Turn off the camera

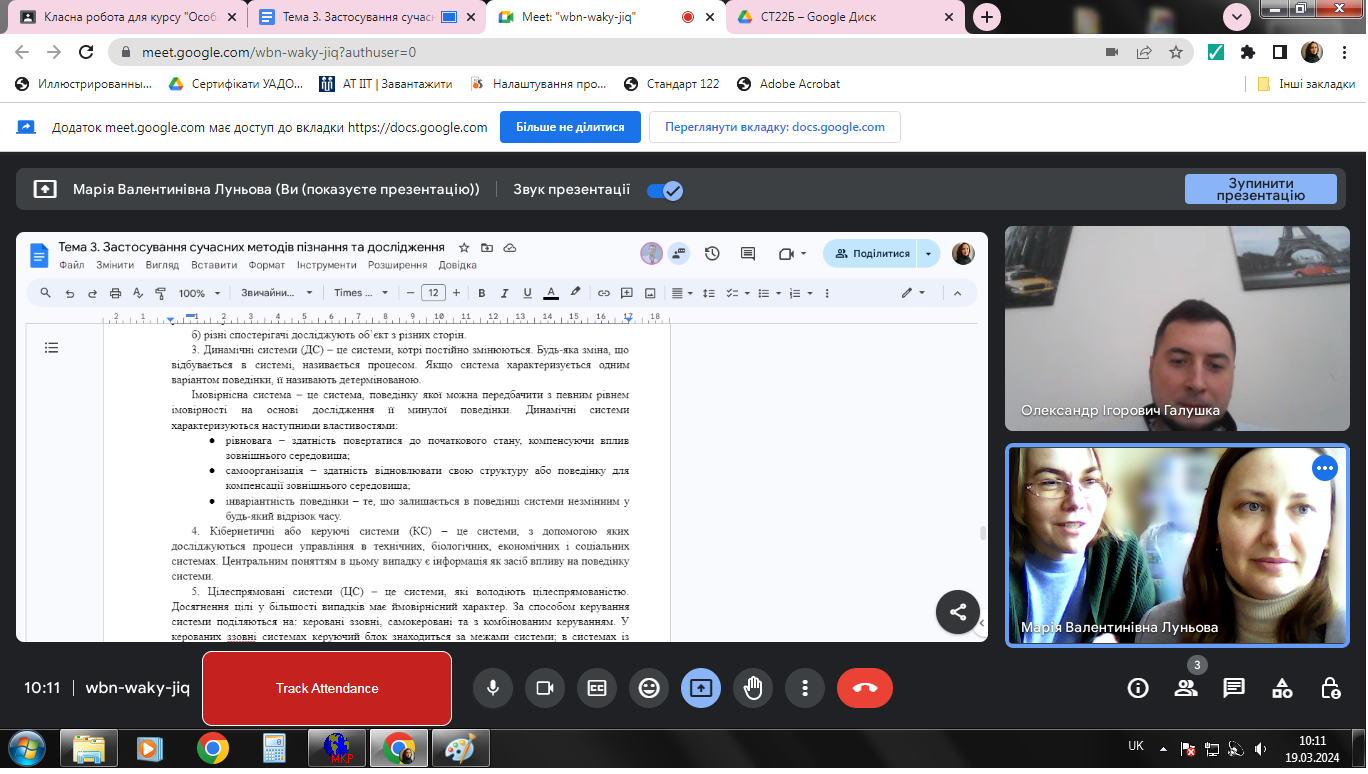(x=545, y=688)
